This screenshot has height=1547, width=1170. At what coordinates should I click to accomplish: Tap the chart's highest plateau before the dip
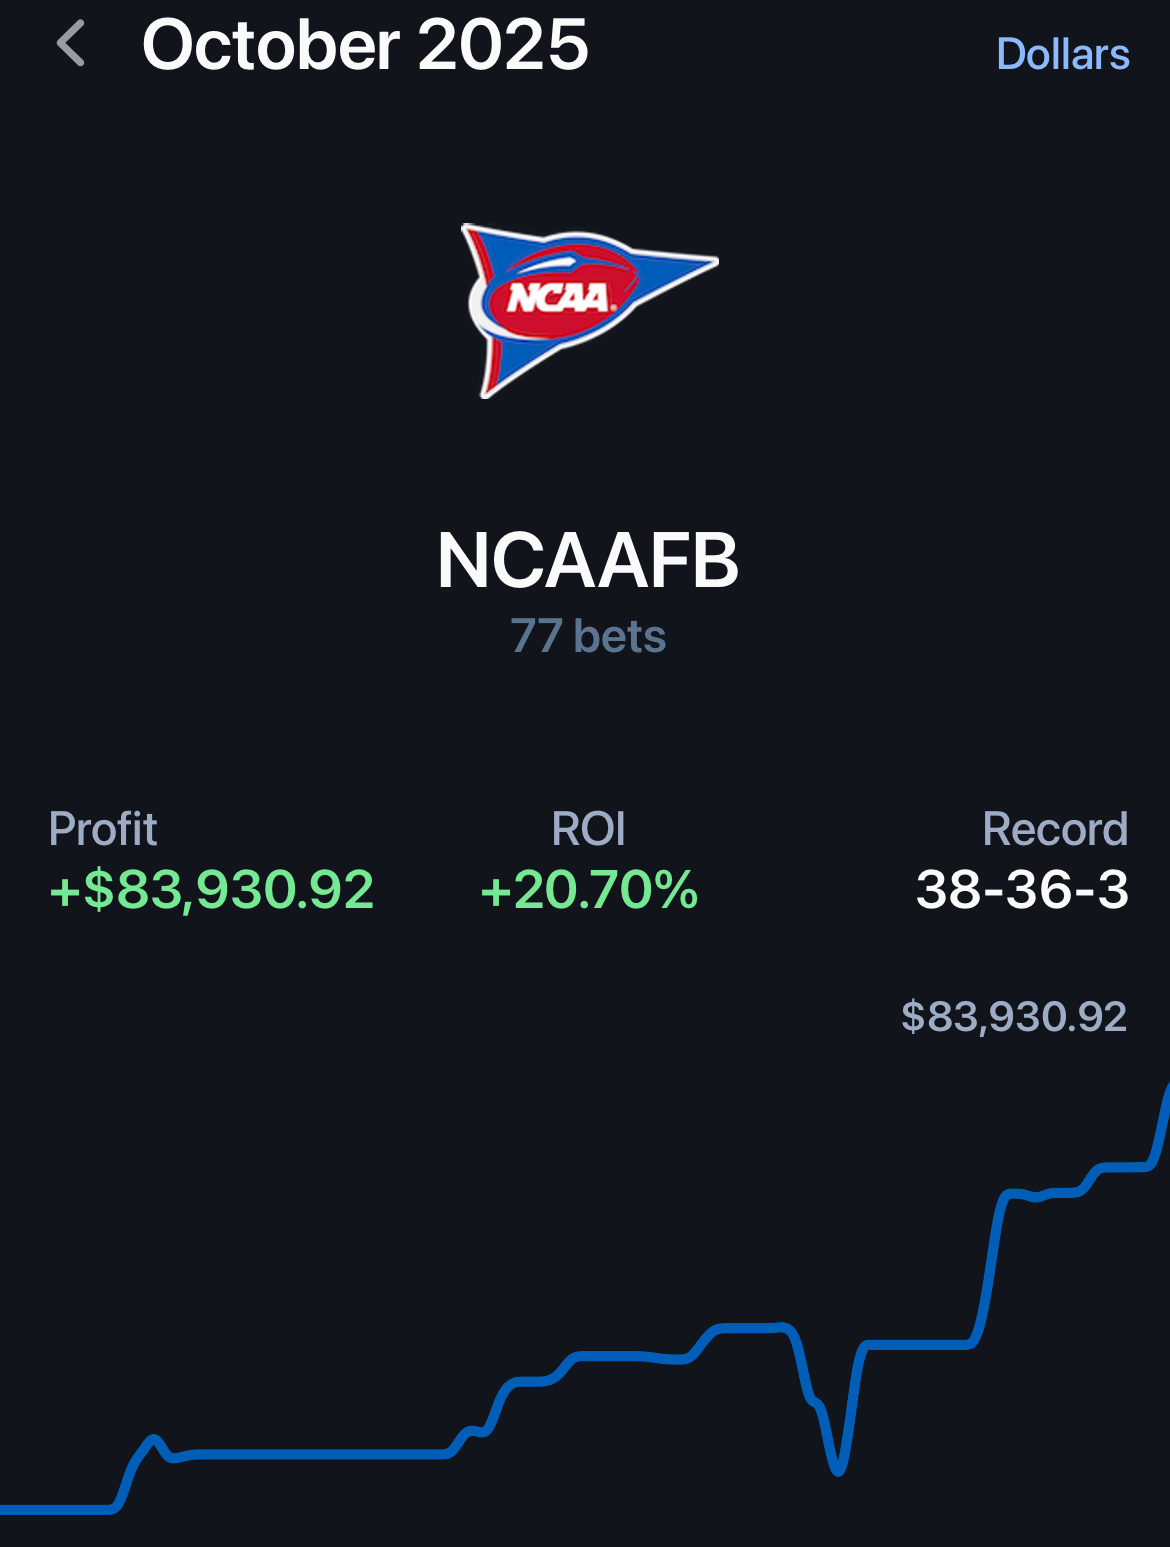tap(750, 1328)
